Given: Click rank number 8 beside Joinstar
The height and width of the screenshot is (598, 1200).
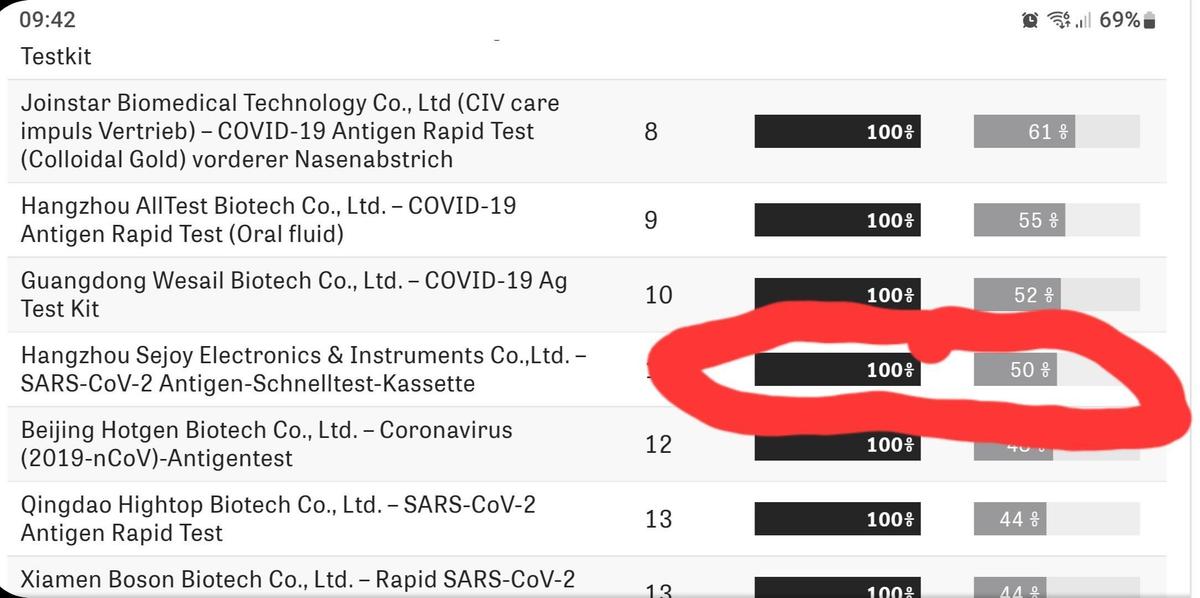Looking at the screenshot, I should click(x=651, y=131).
